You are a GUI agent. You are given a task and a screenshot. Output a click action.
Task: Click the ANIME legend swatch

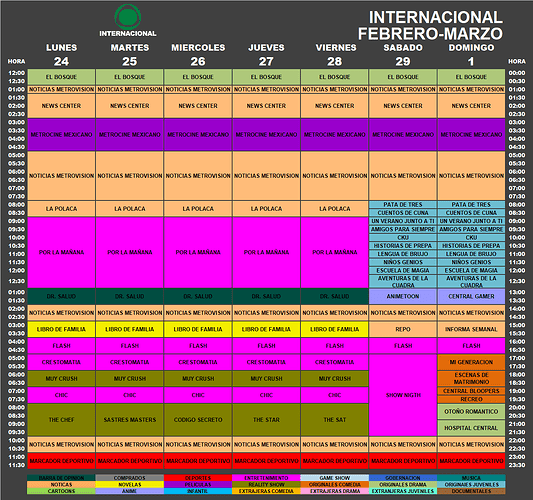click(x=130, y=491)
